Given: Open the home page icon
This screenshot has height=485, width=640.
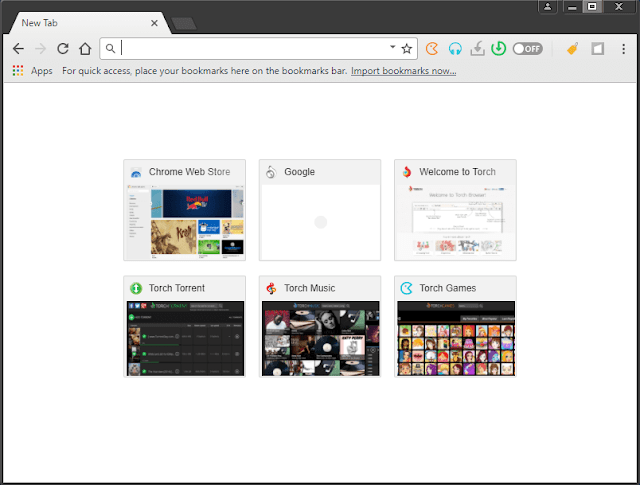Looking at the screenshot, I should (x=85, y=49).
